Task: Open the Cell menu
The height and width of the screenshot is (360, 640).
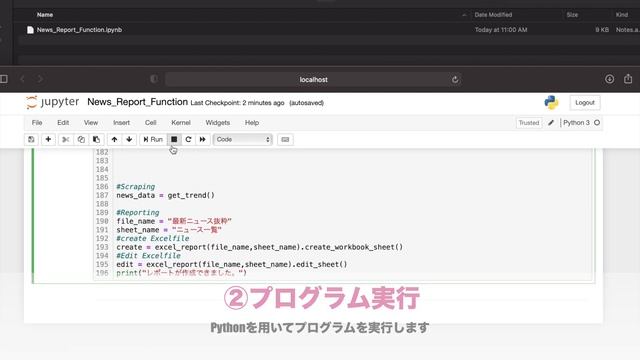Action: [151, 123]
